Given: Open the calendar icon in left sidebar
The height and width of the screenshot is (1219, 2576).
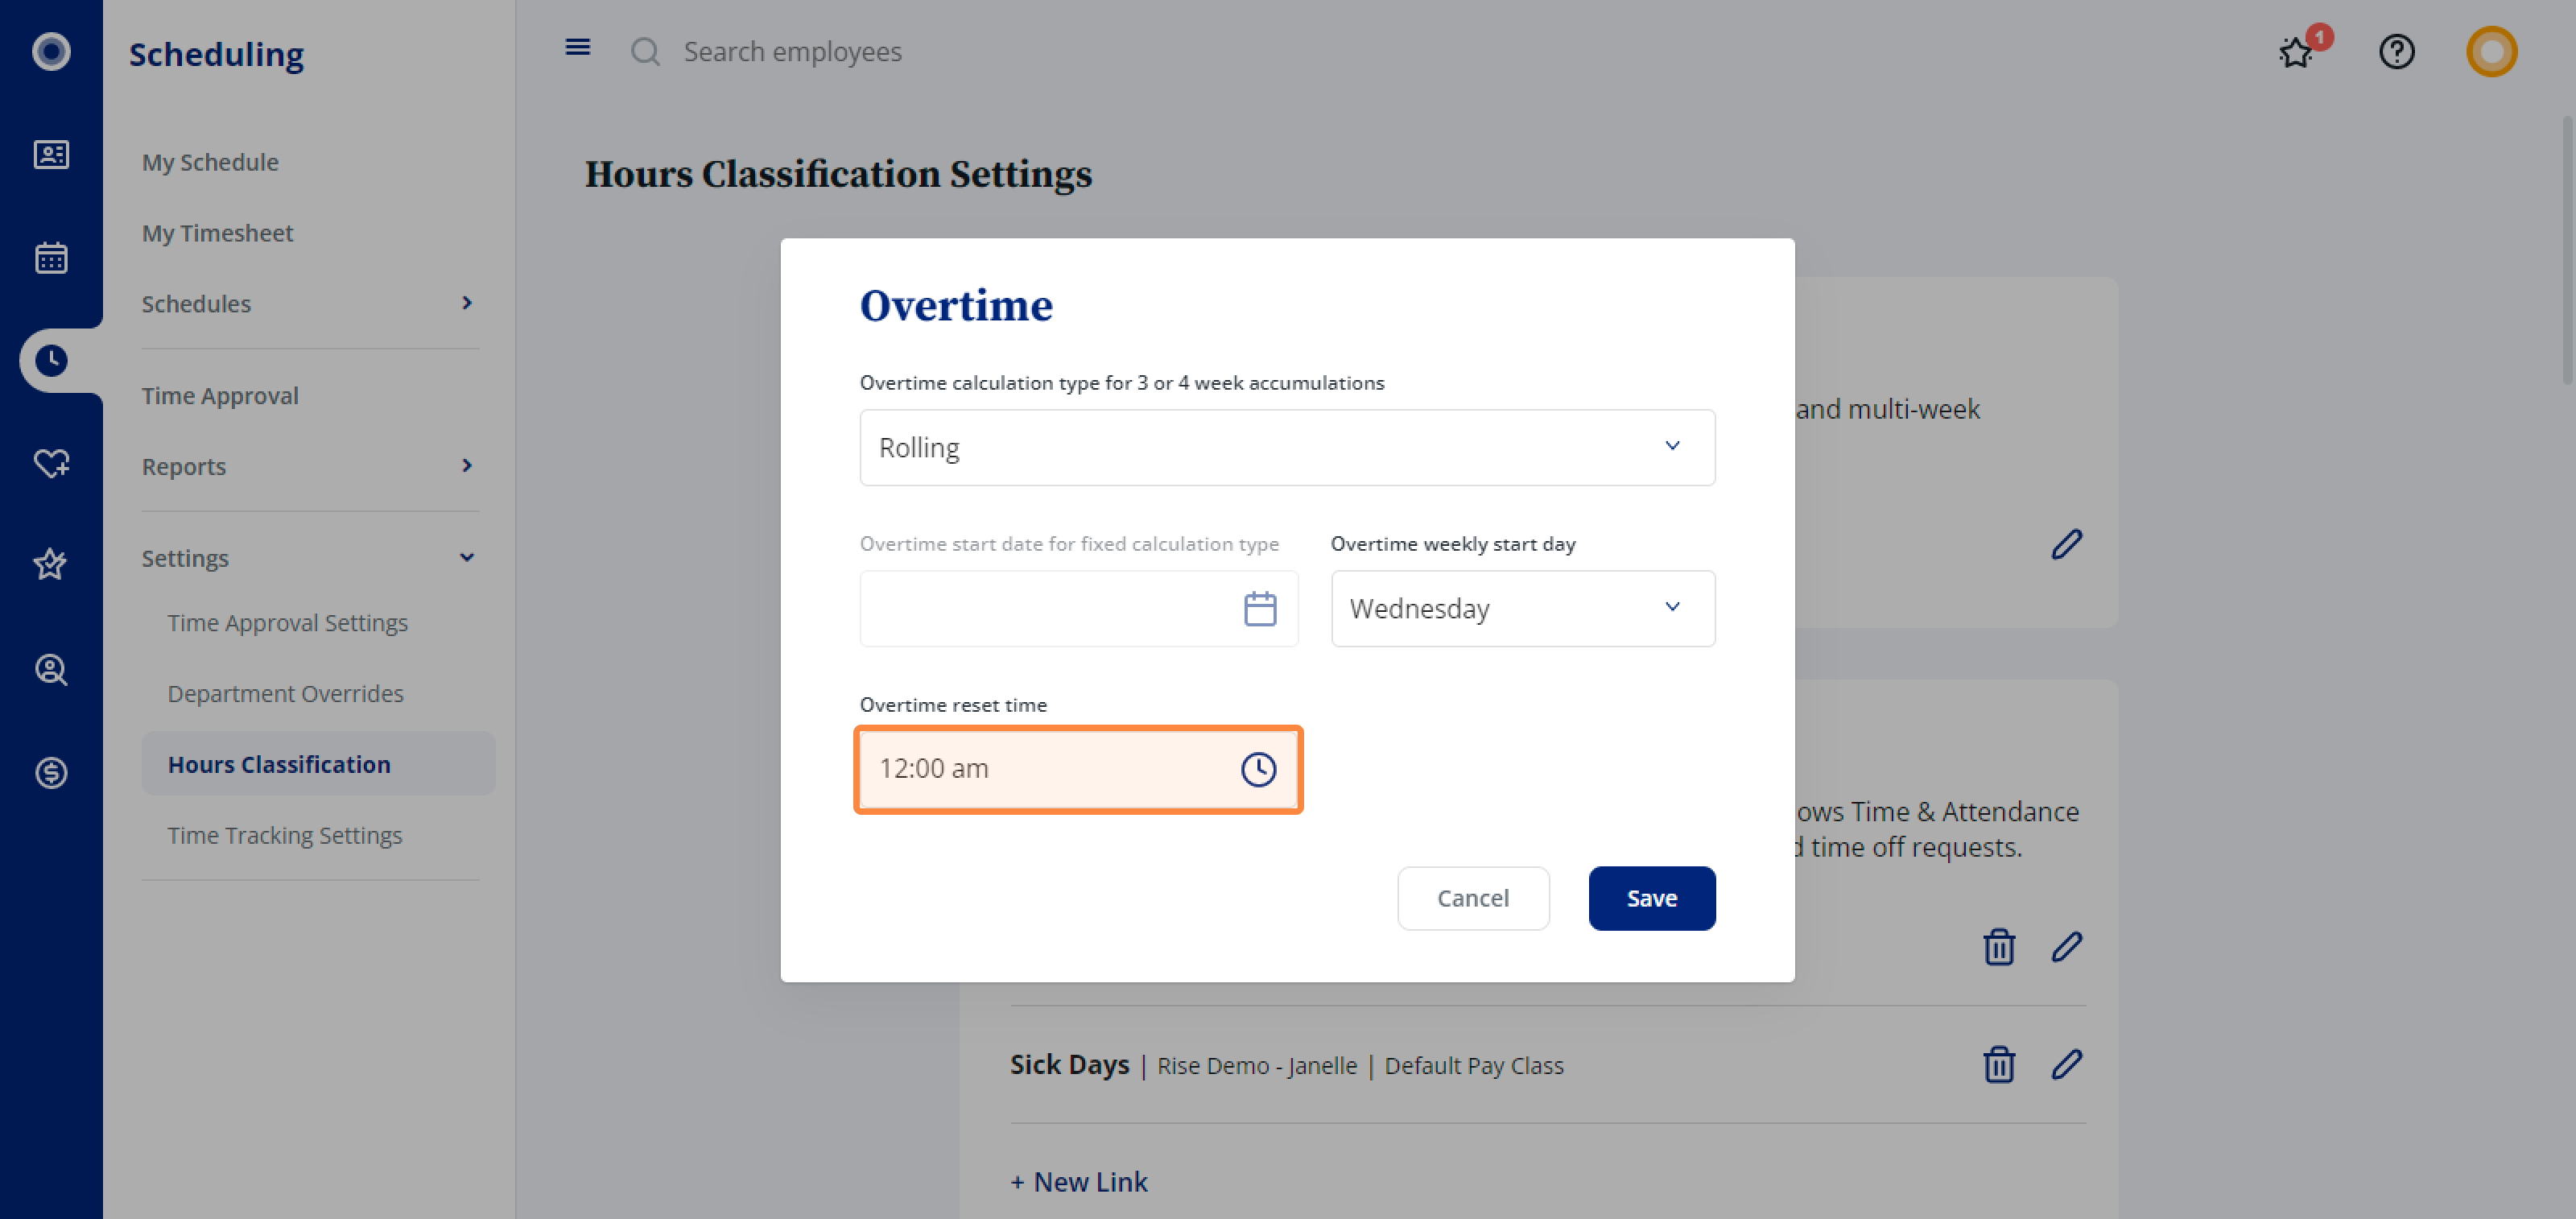Looking at the screenshot, I should [x=51, y=257].
